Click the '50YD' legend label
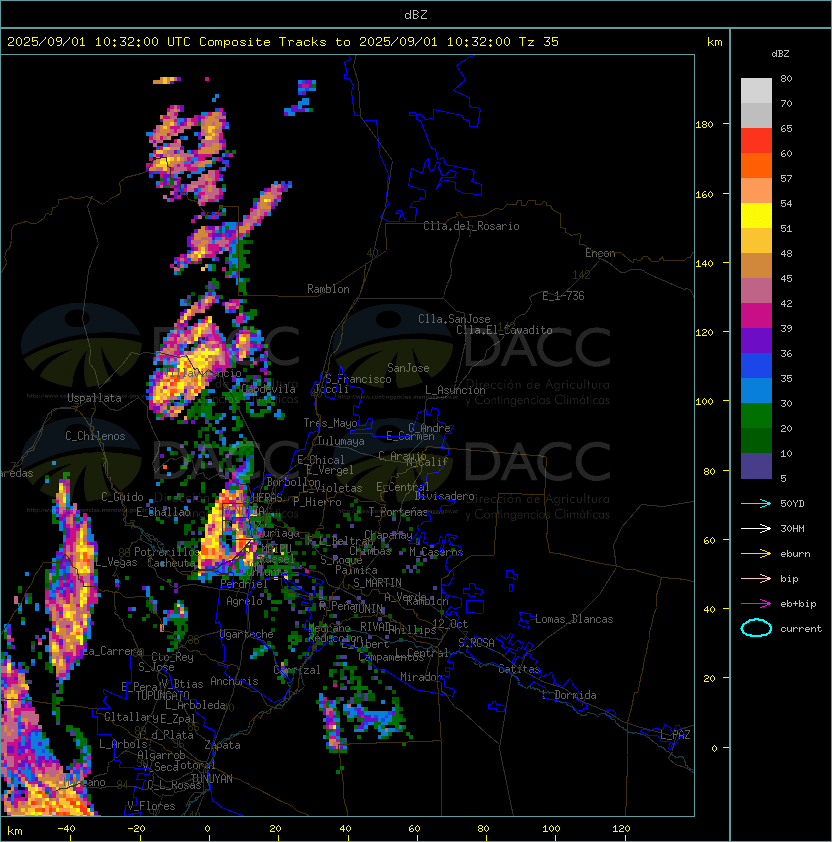This screenshot has height=842, width=832. coord(792,503)
